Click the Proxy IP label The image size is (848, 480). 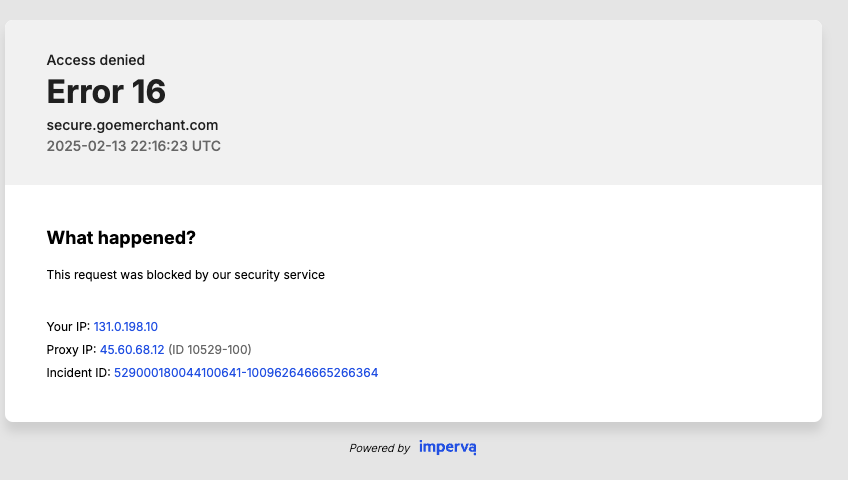[71, 350]
